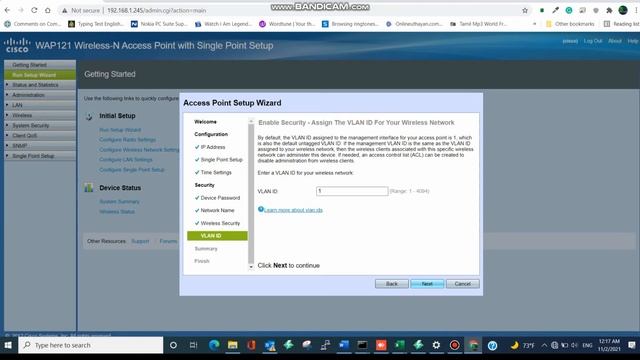Viewport: 640px width, 360px height.
Task: Go to browser Home icon
Action: click(x=47, y=10)
